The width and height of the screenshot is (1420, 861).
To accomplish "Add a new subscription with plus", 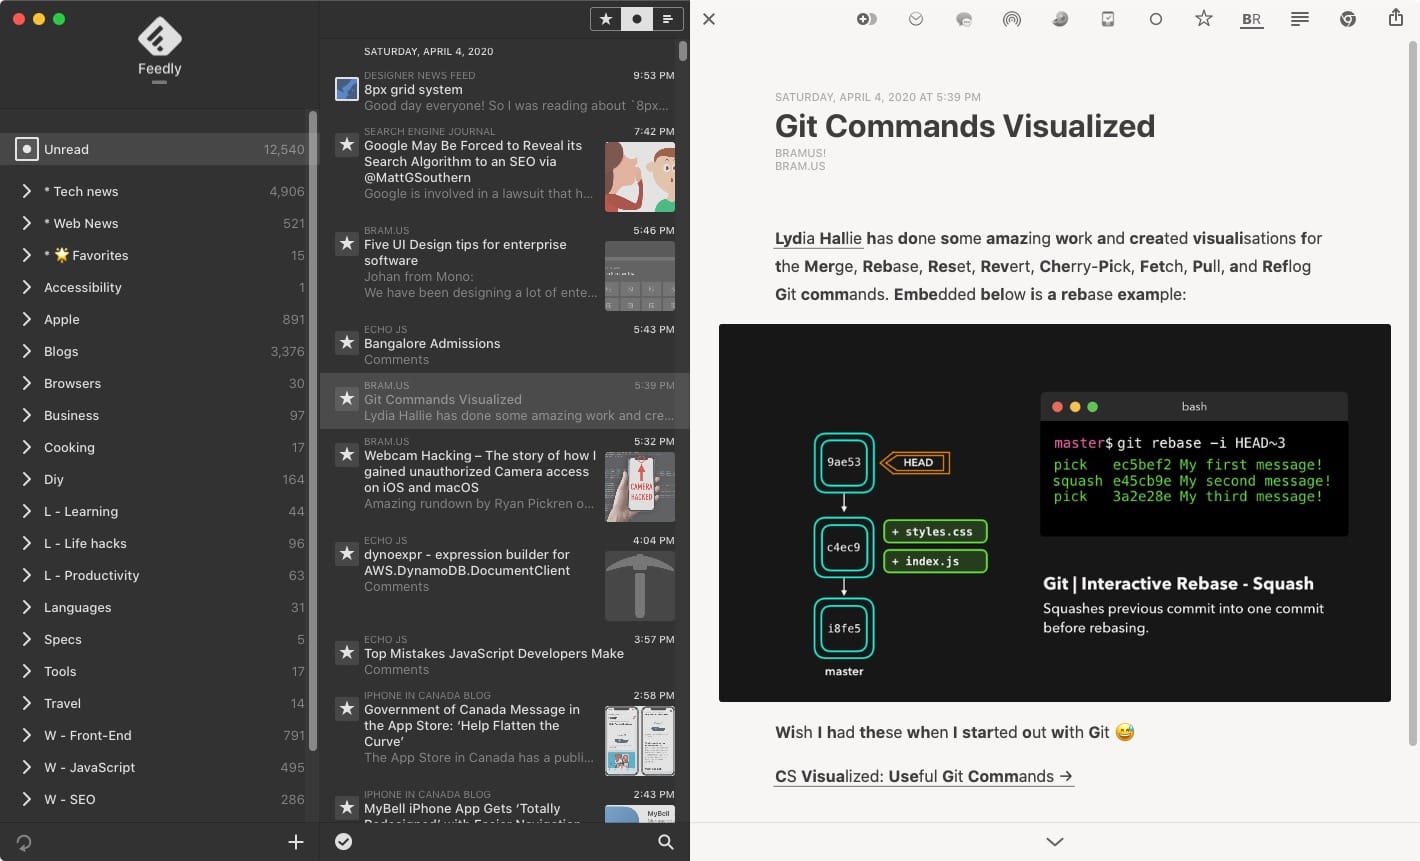I will coord(296,842).
